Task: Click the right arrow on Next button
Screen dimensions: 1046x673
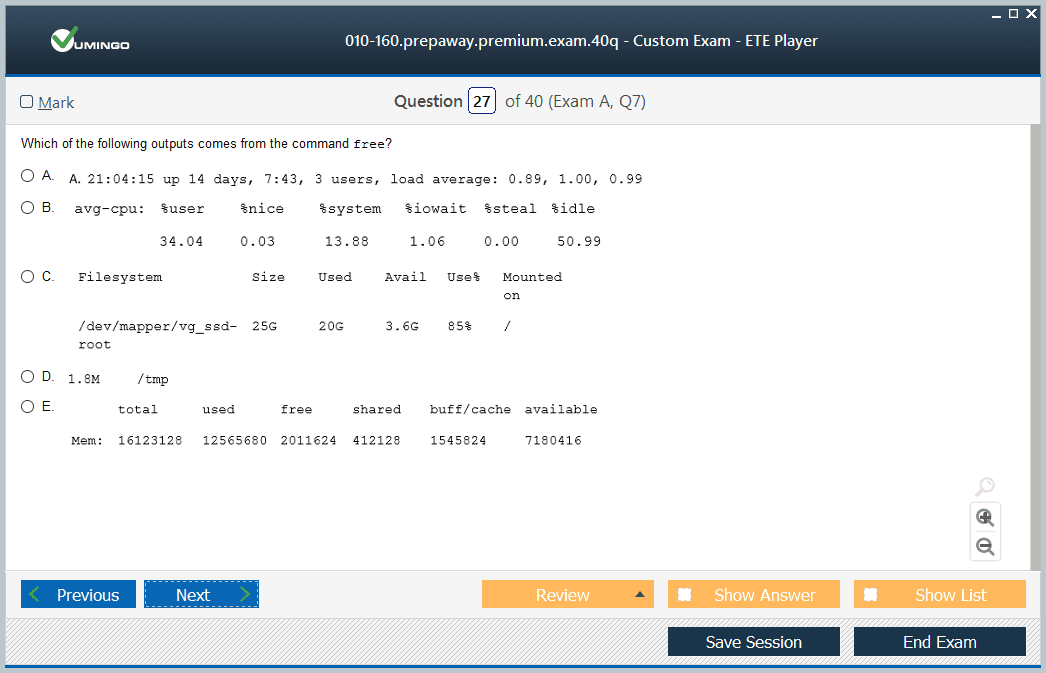Action: click(245, 595)
